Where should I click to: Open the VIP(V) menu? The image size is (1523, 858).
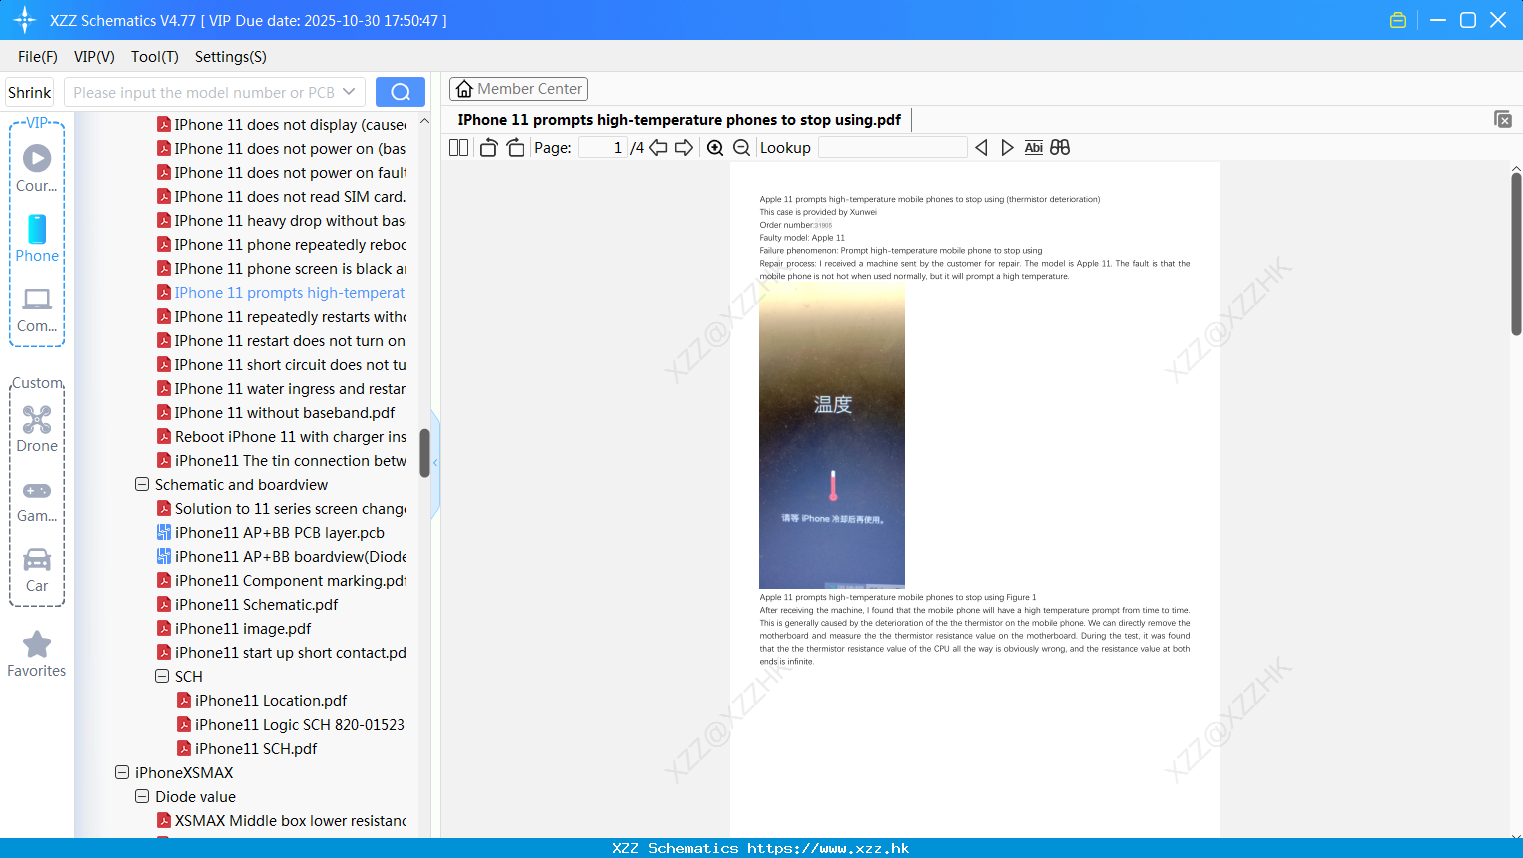94,57
